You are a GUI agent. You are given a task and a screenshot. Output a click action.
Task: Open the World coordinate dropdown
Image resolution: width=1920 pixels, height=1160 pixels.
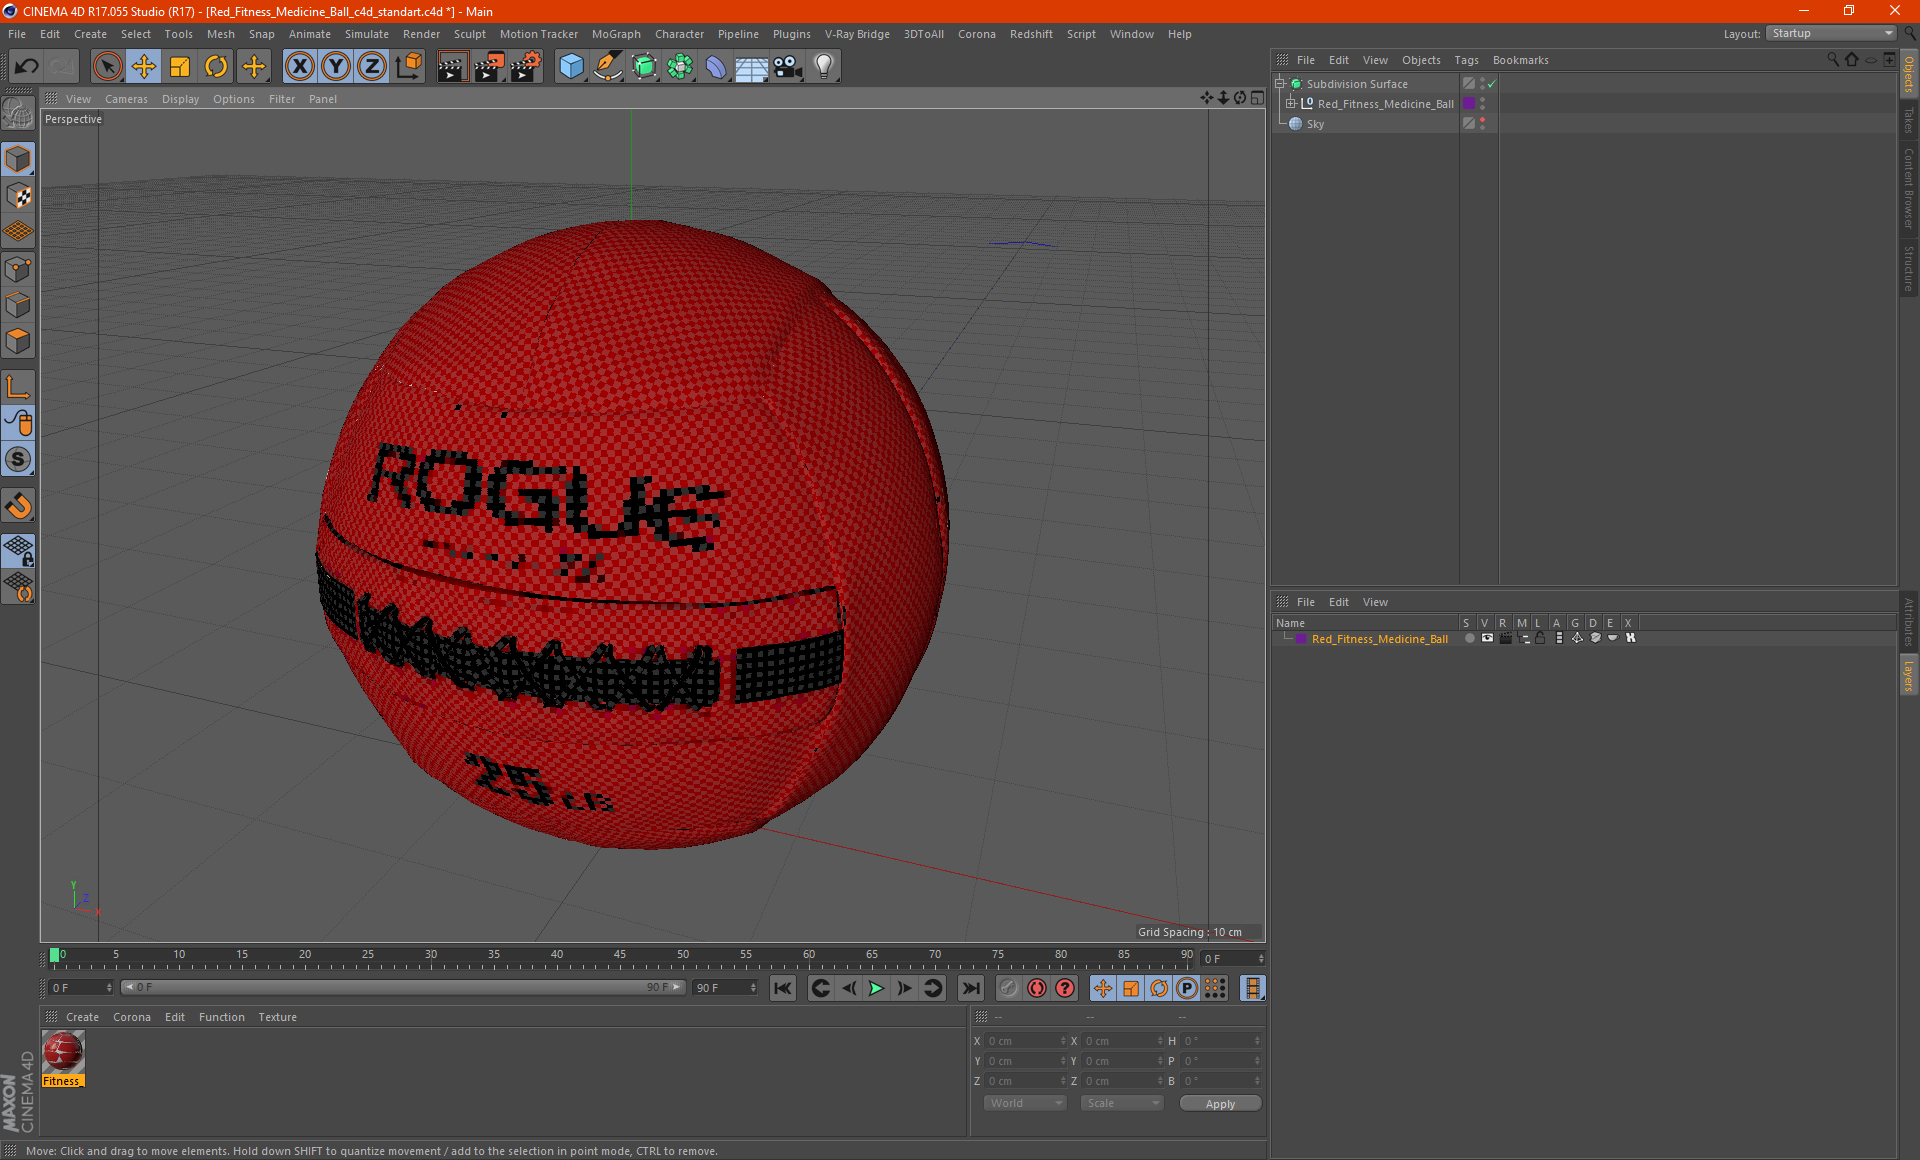(1025, 1103)
